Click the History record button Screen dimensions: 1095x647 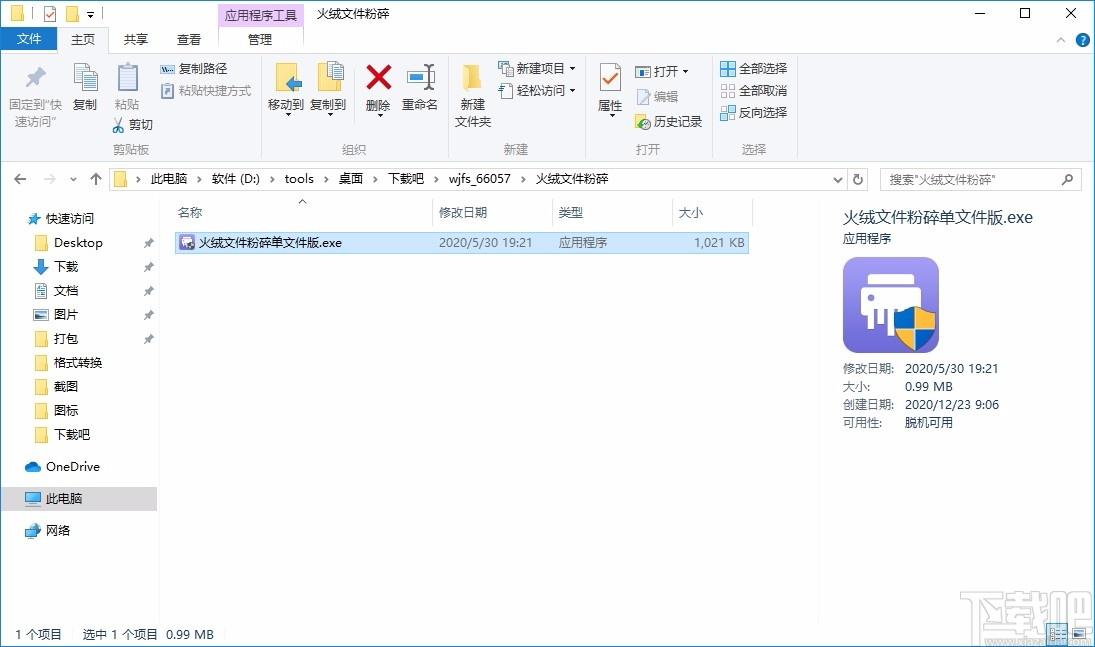click(668, 122)
